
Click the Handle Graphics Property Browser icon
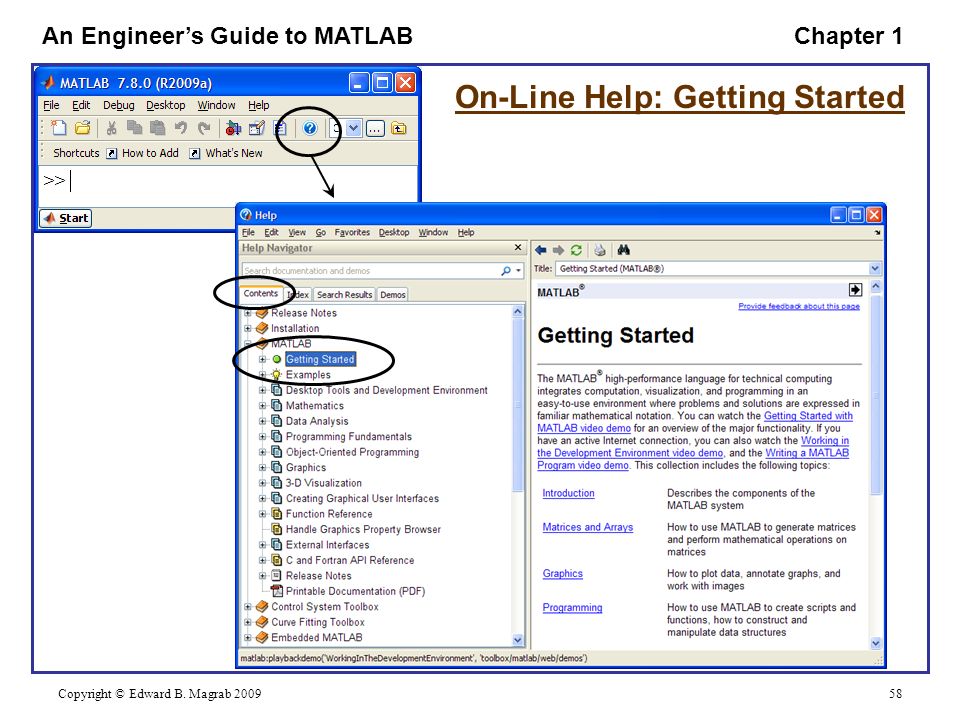pos(277,529)
